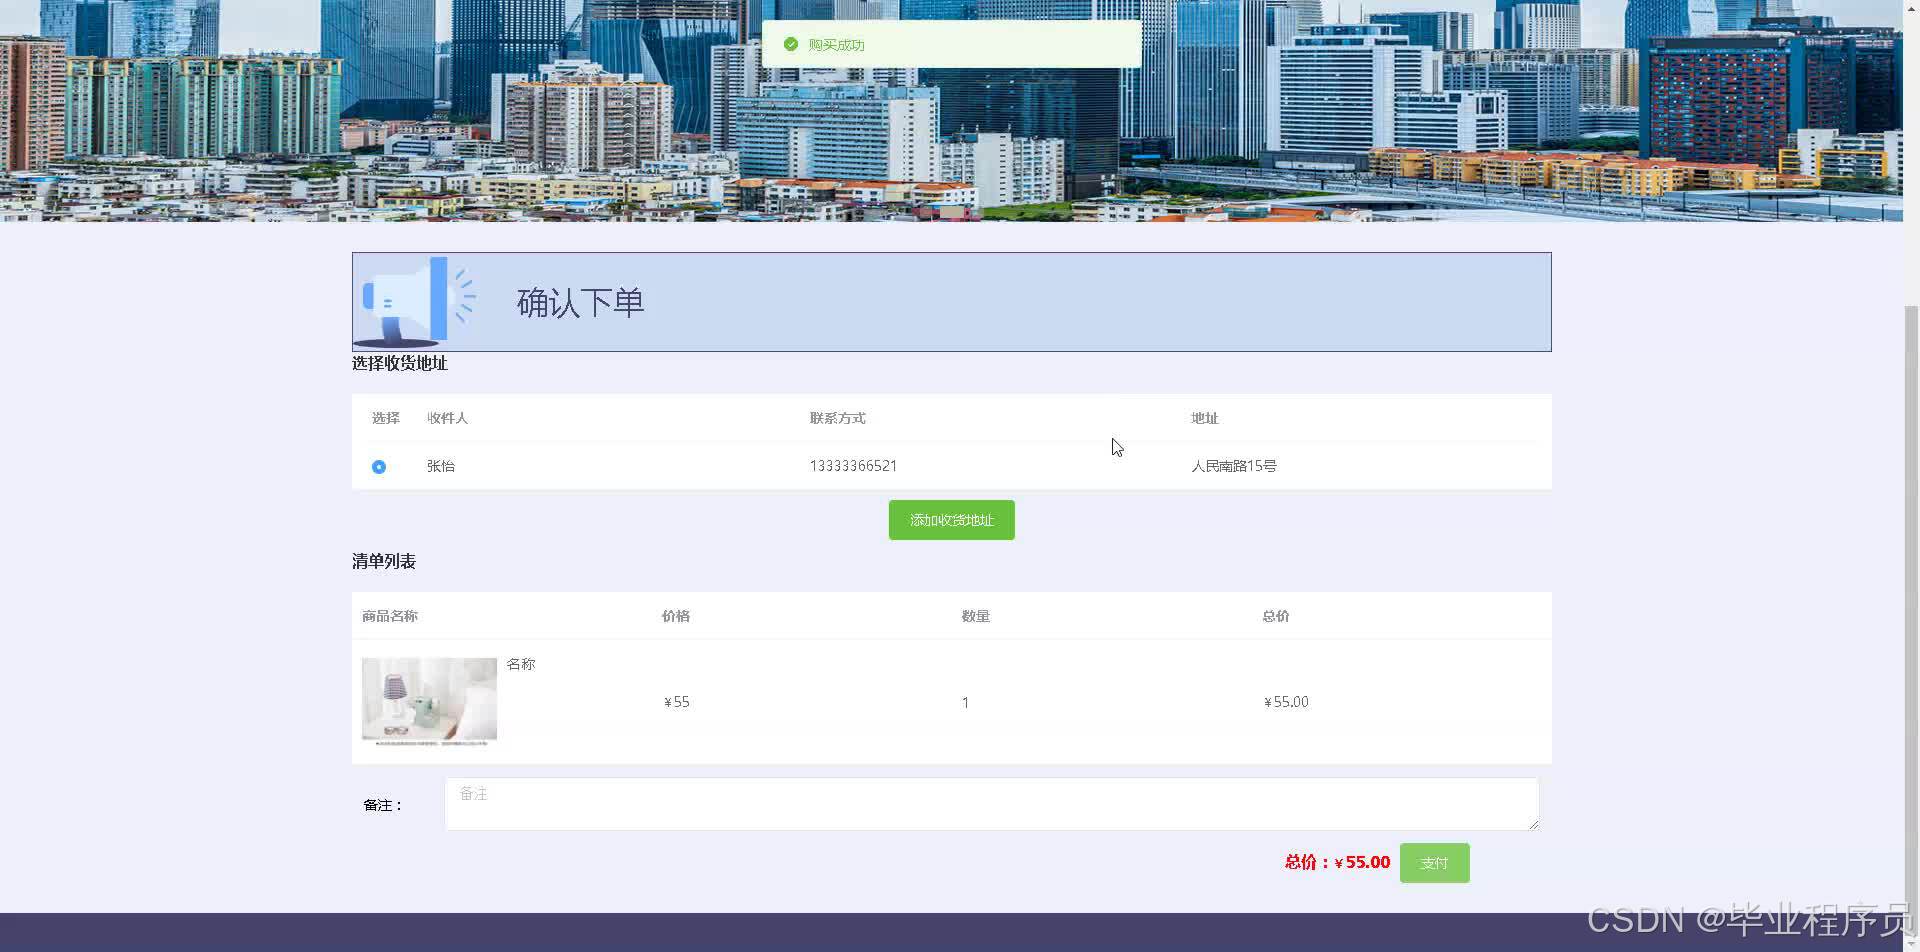Click the 总价 column header in list

(x=1276, y=616)
